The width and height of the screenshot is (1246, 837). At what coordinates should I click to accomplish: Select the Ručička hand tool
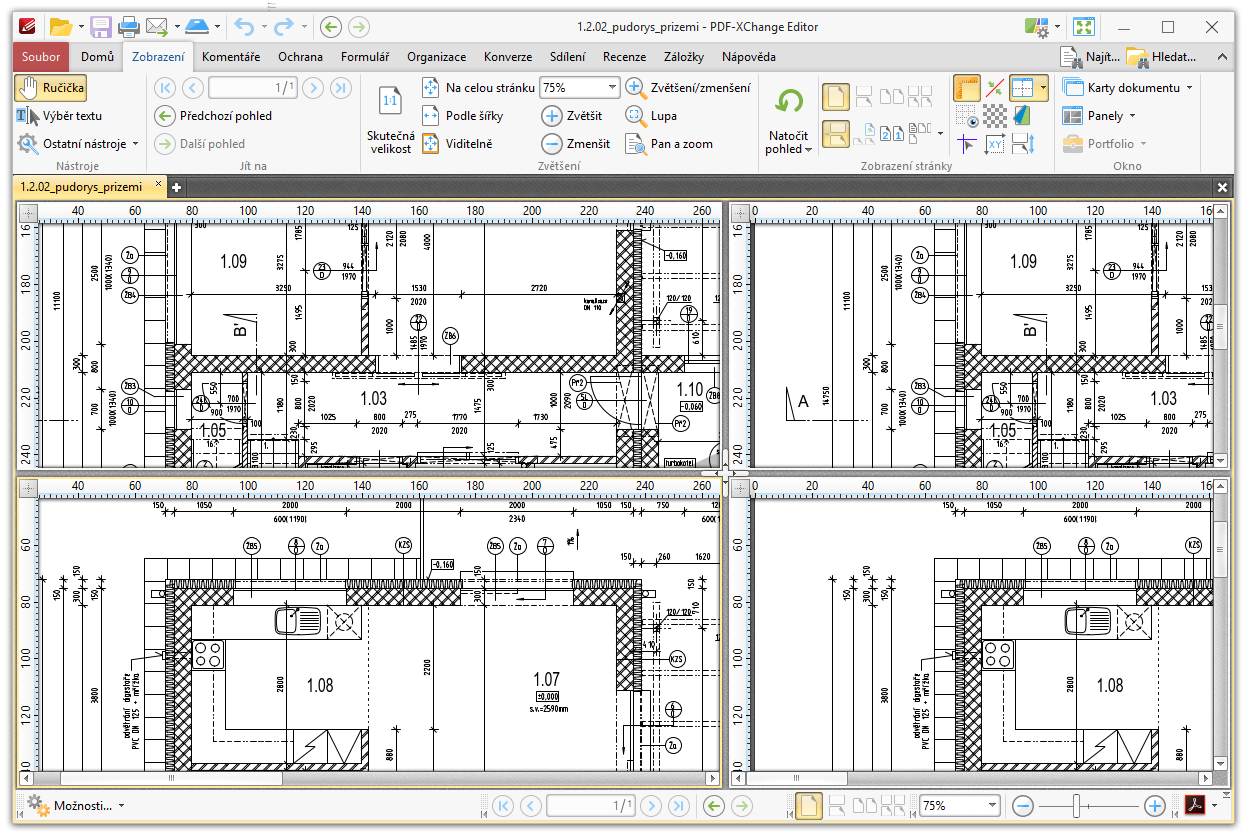coord(51,88)
